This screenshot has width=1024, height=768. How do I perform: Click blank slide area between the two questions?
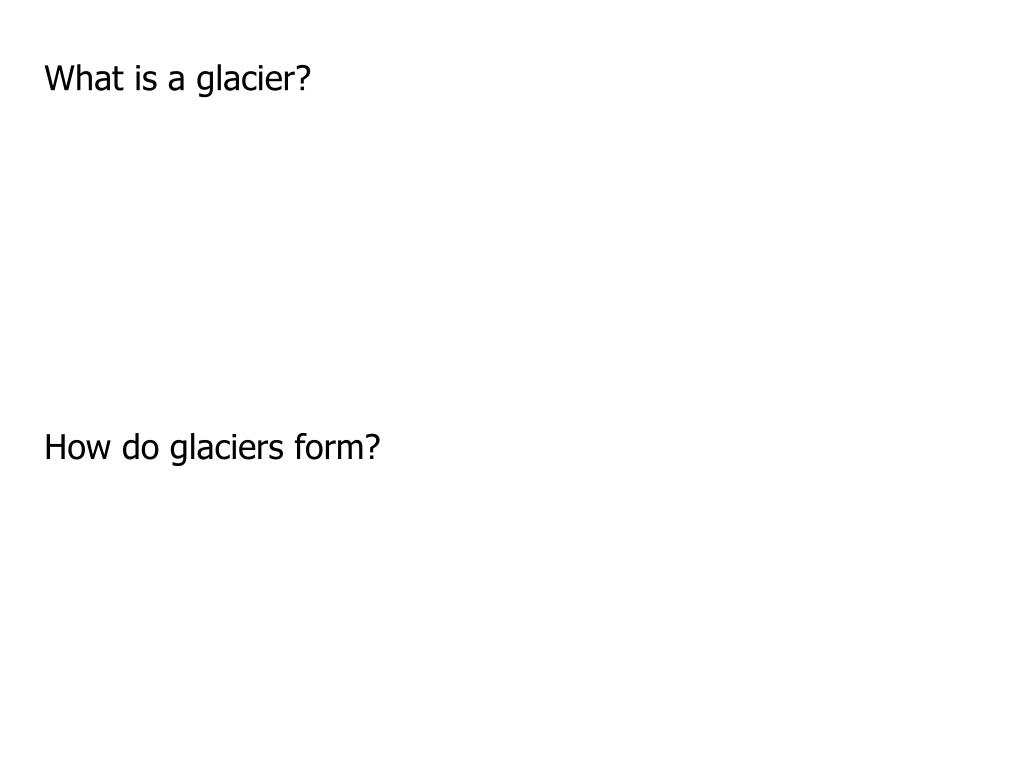click(x=512, y=261)
